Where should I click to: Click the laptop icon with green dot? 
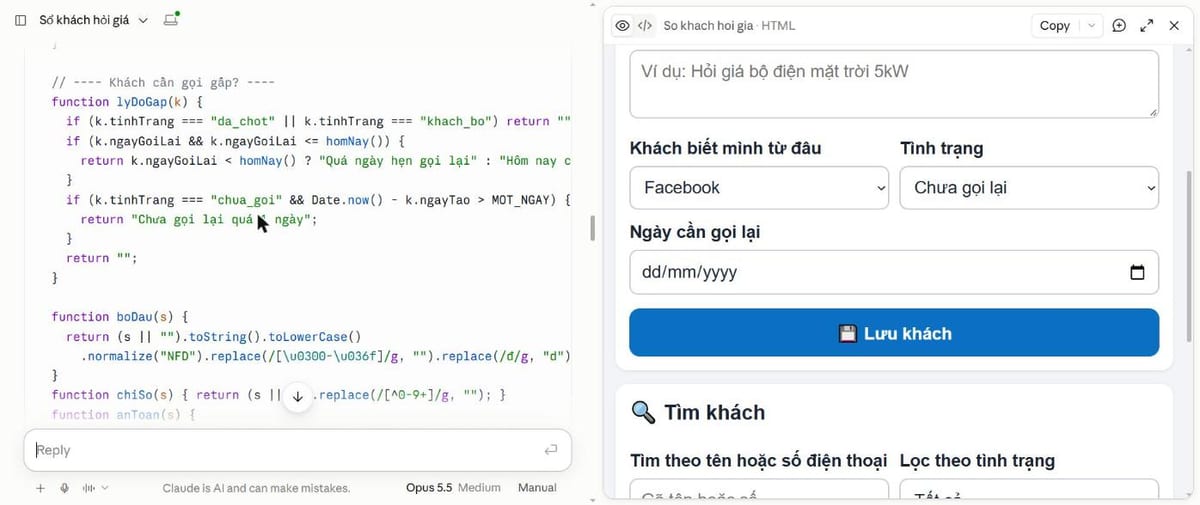point(171,19)
